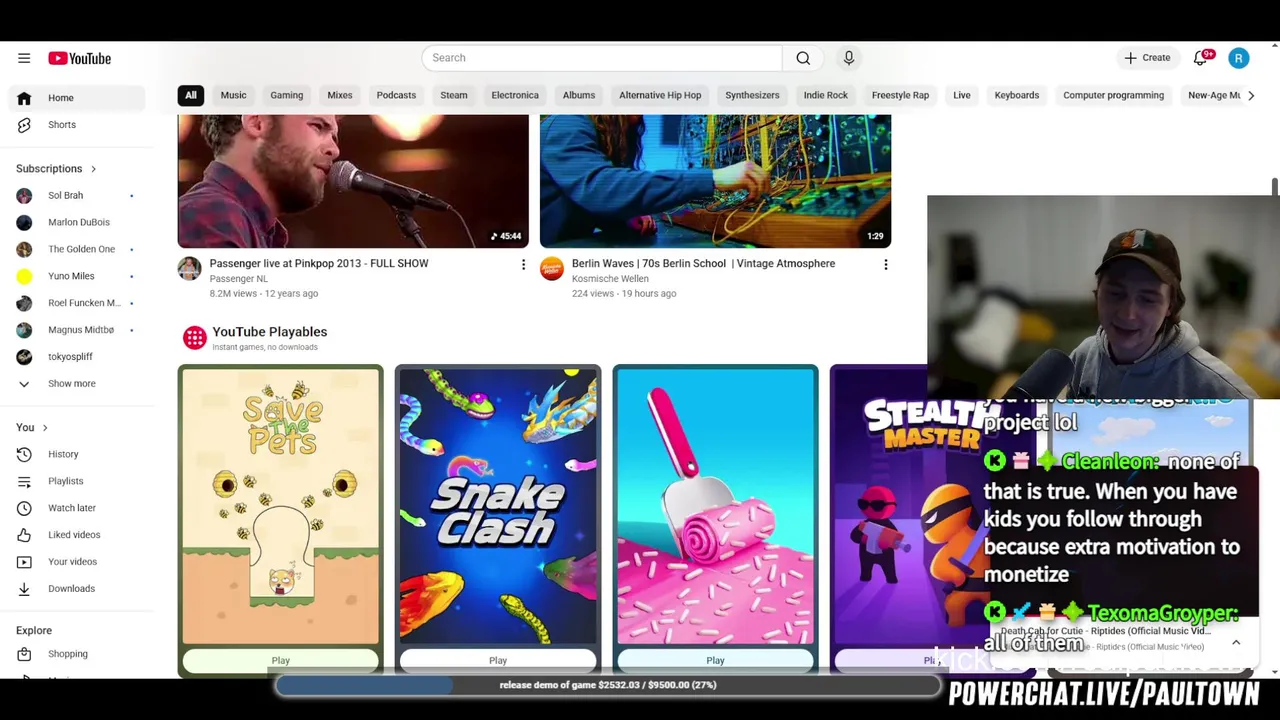Open The Golden One subscription
The image size is (1280, 720).
click(78, 250)
